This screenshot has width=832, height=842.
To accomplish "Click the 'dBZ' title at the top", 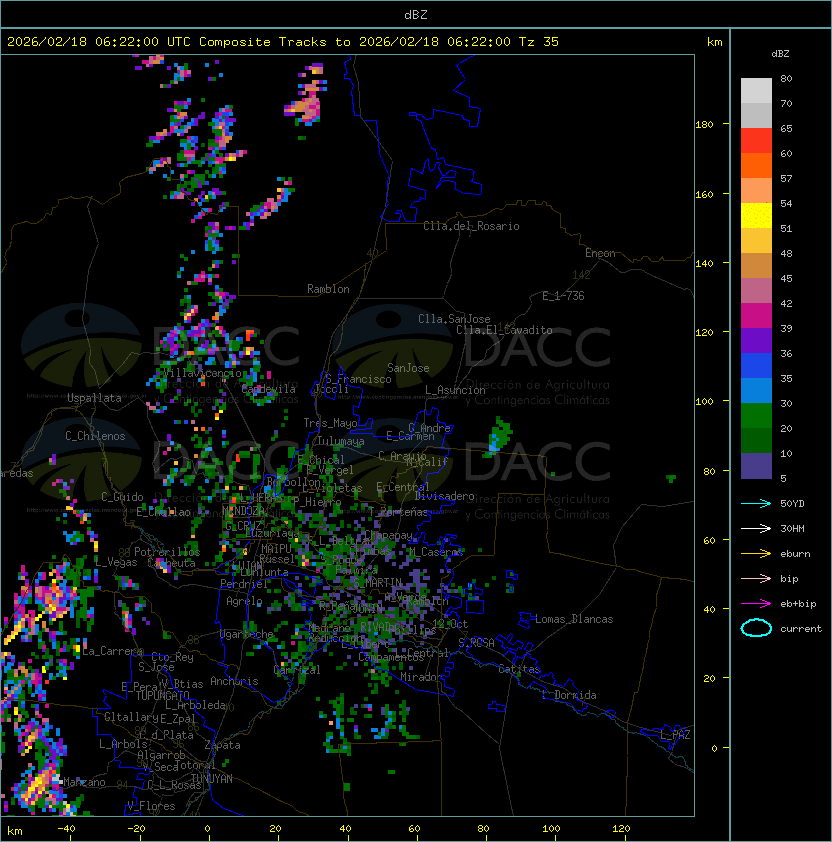I will coord(416,15).
